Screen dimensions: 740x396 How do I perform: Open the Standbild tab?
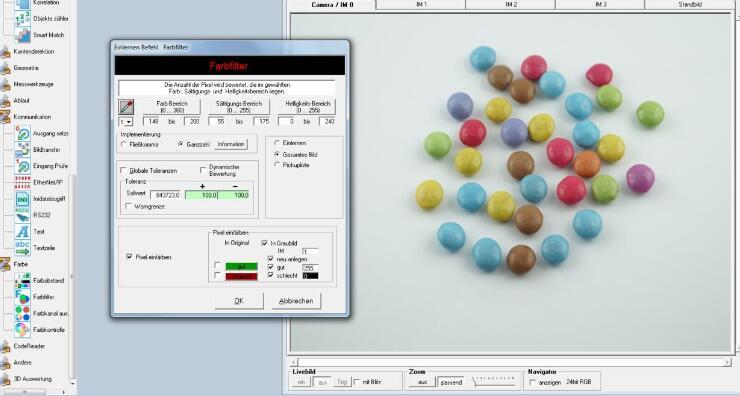pyautogui.click(x=690, y=5)
